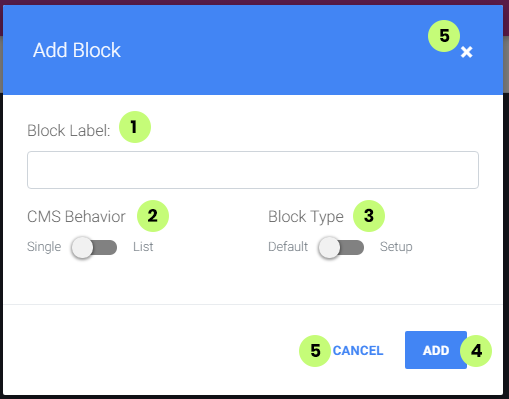Image resolution: width=509 pixels, height=399 pixels.
Task: Select the Single option label
Action: (x=44, y=247)
